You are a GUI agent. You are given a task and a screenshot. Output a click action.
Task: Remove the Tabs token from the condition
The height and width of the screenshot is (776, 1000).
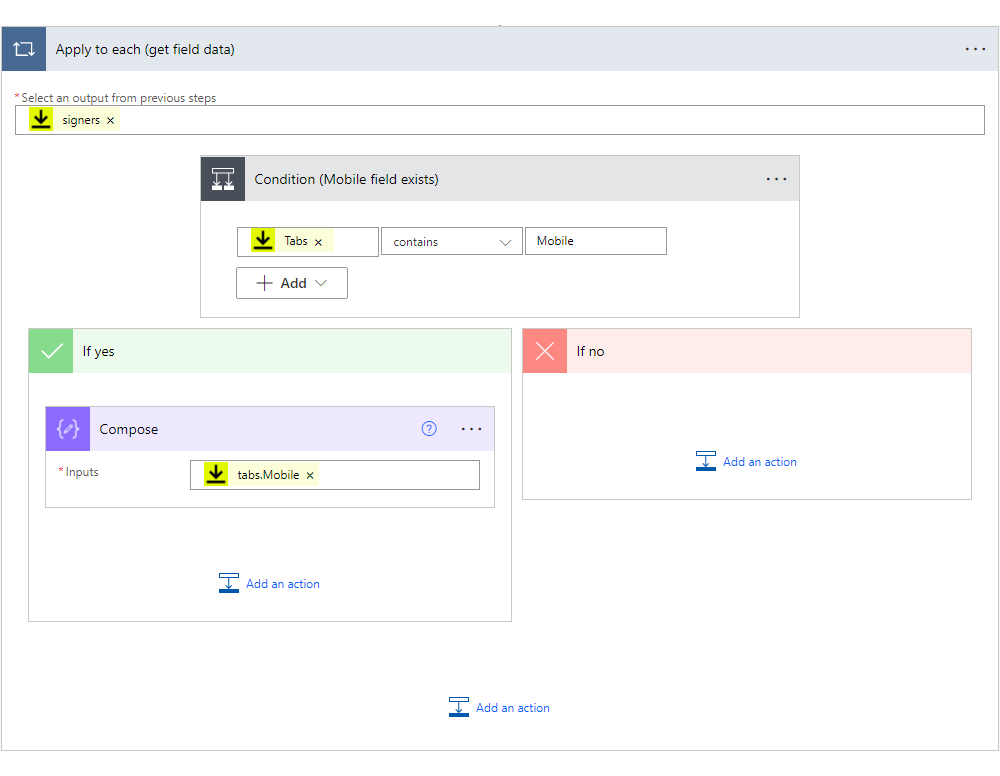[x=319, y=241]
